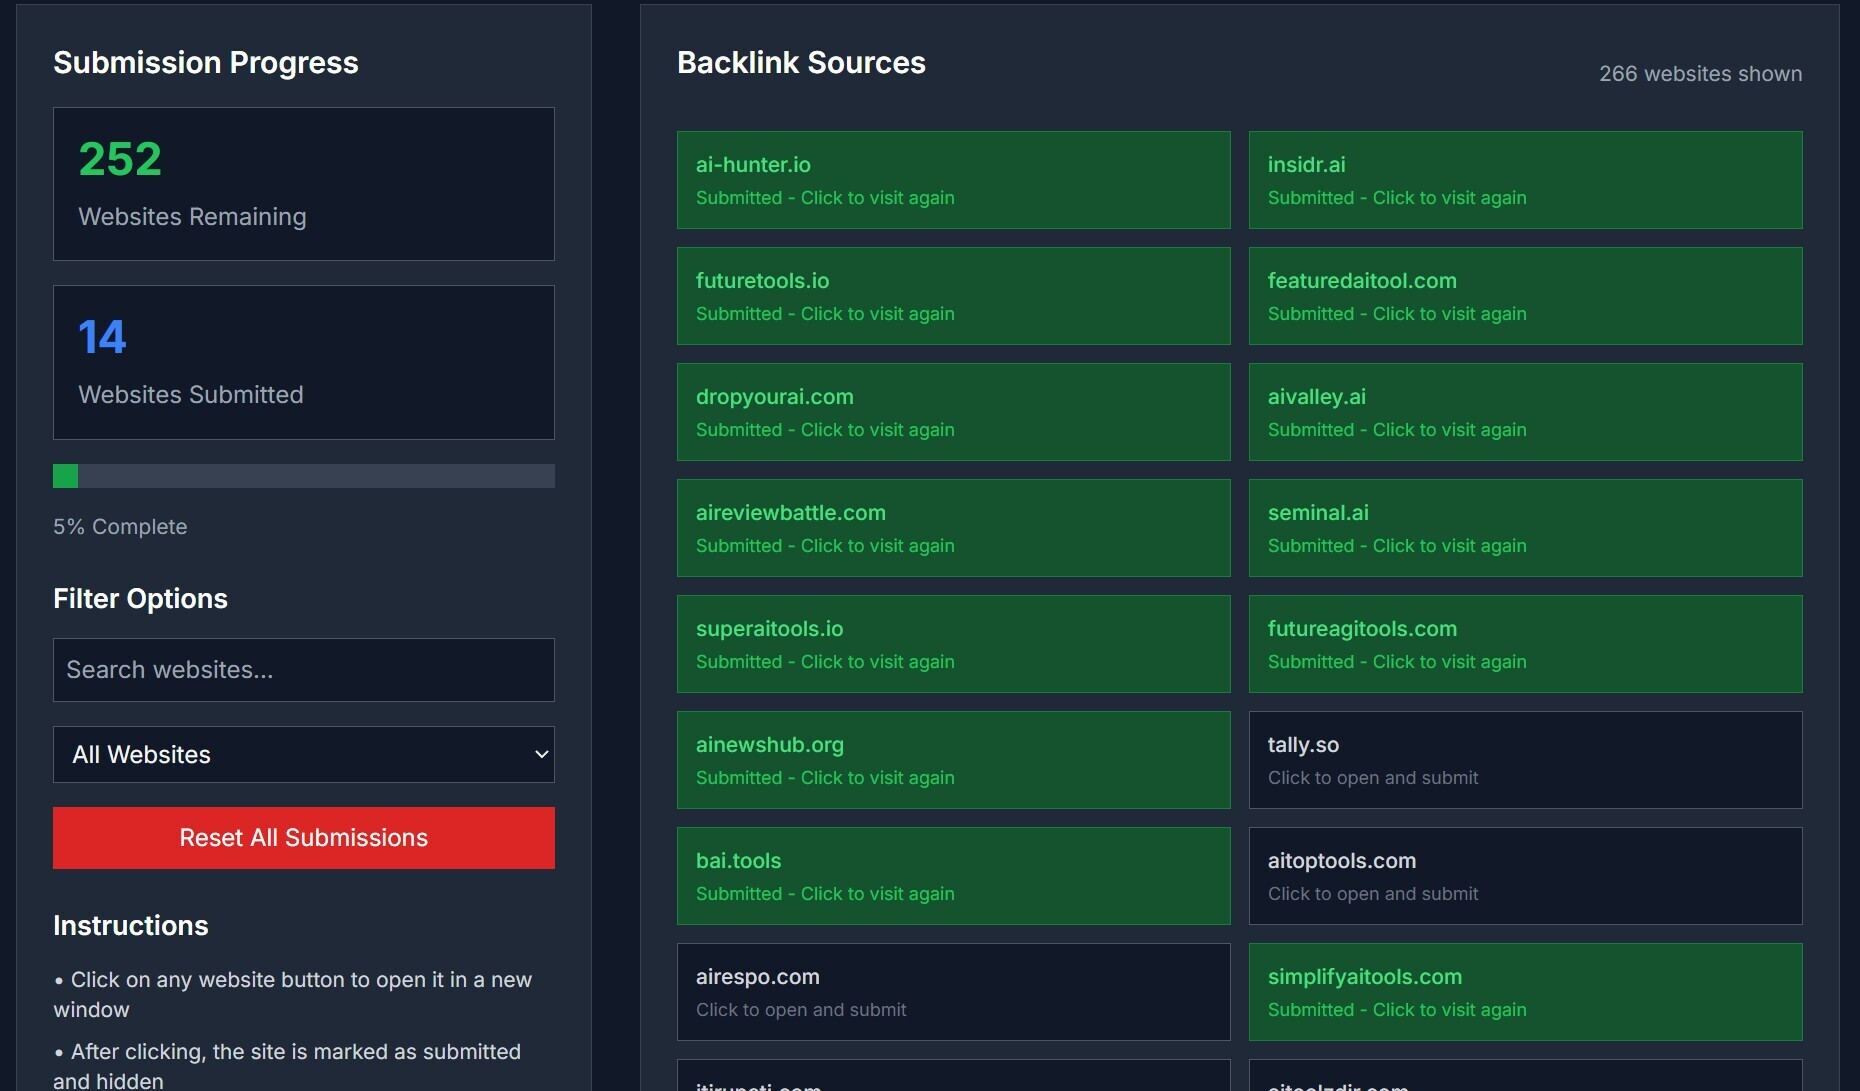Click the bai.tools submitted card
This screenshot has width=1860, height=1091.
point(953,876)
